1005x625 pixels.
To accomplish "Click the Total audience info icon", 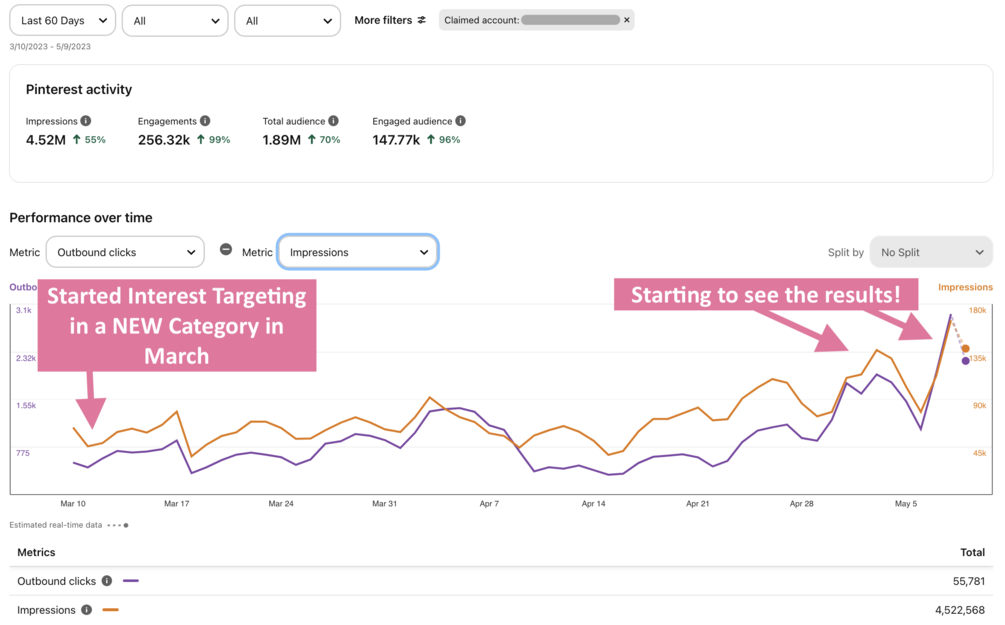I will [333, 121].
